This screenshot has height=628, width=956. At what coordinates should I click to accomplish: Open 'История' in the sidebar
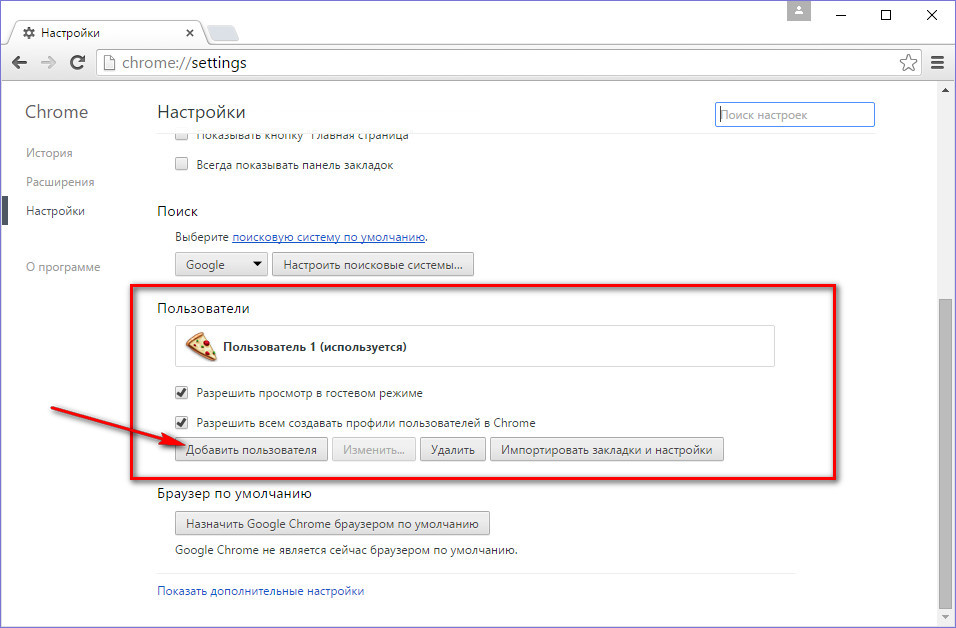(49, 153)
